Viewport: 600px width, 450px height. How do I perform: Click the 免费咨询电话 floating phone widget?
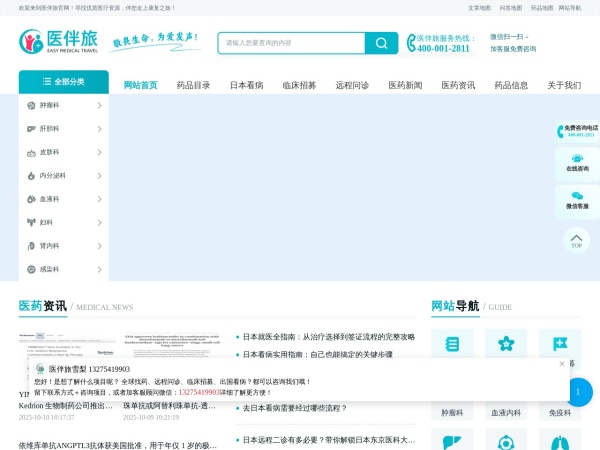tap(577, 131)
